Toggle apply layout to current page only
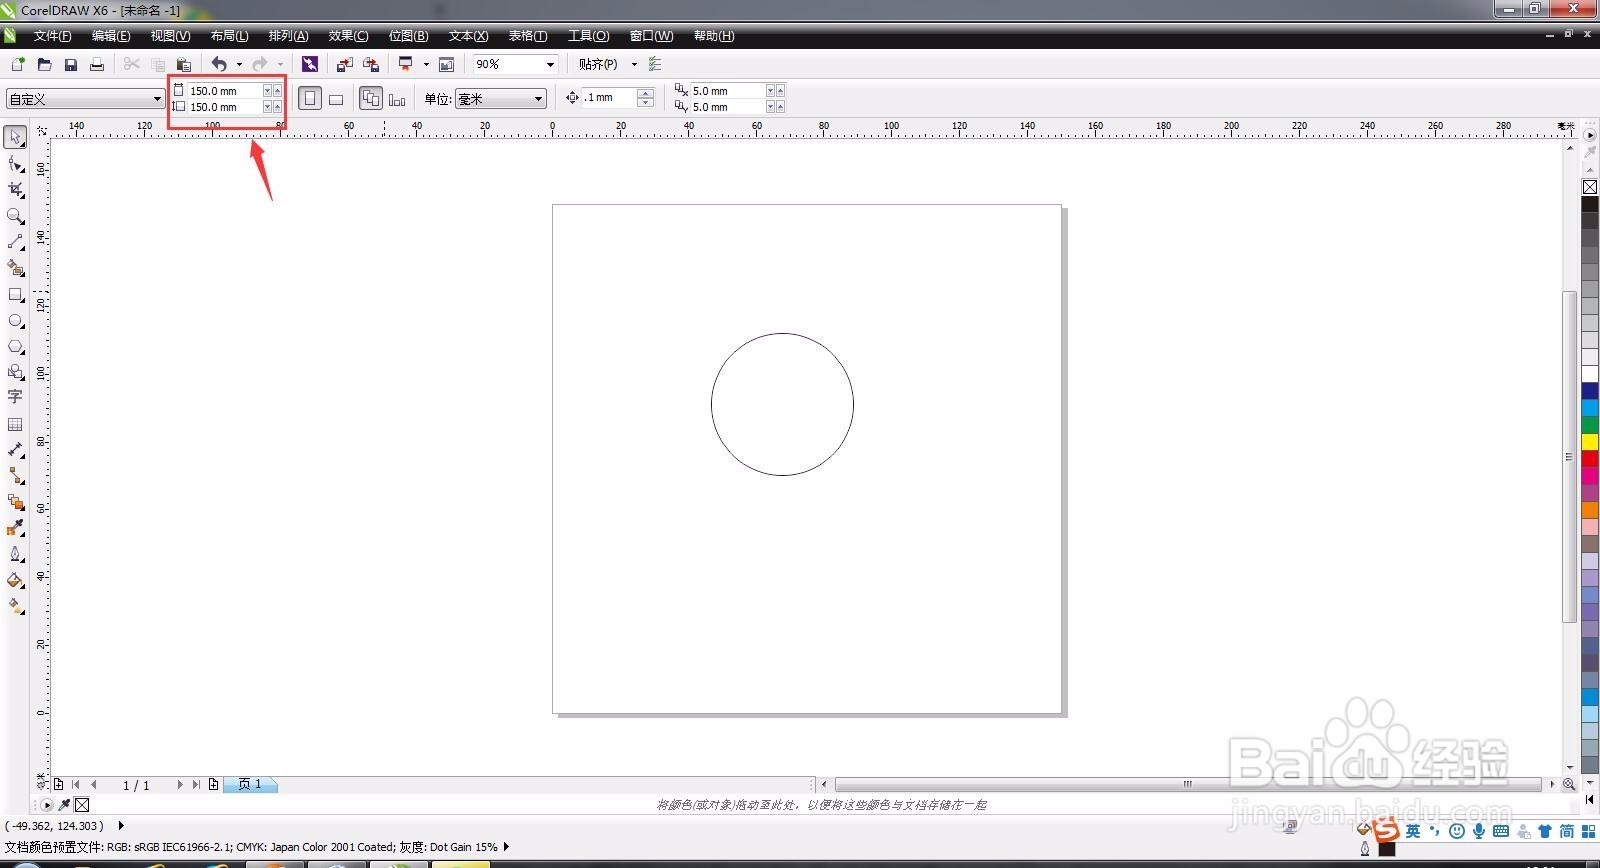The image size is (1600, 868). (397, 98)
